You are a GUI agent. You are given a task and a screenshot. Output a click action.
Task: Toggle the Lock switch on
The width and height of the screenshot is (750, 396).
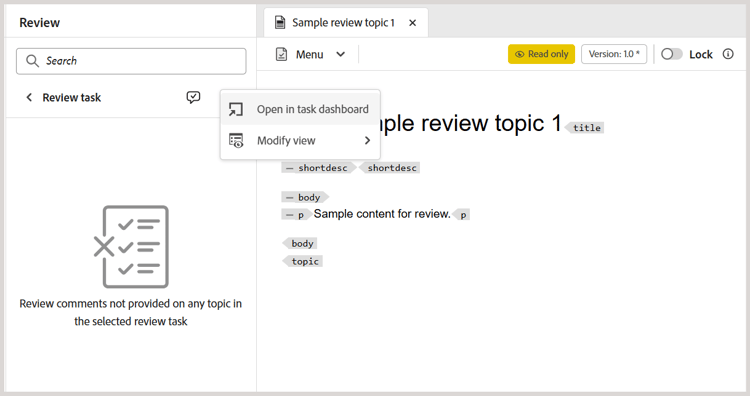[672, 54]
